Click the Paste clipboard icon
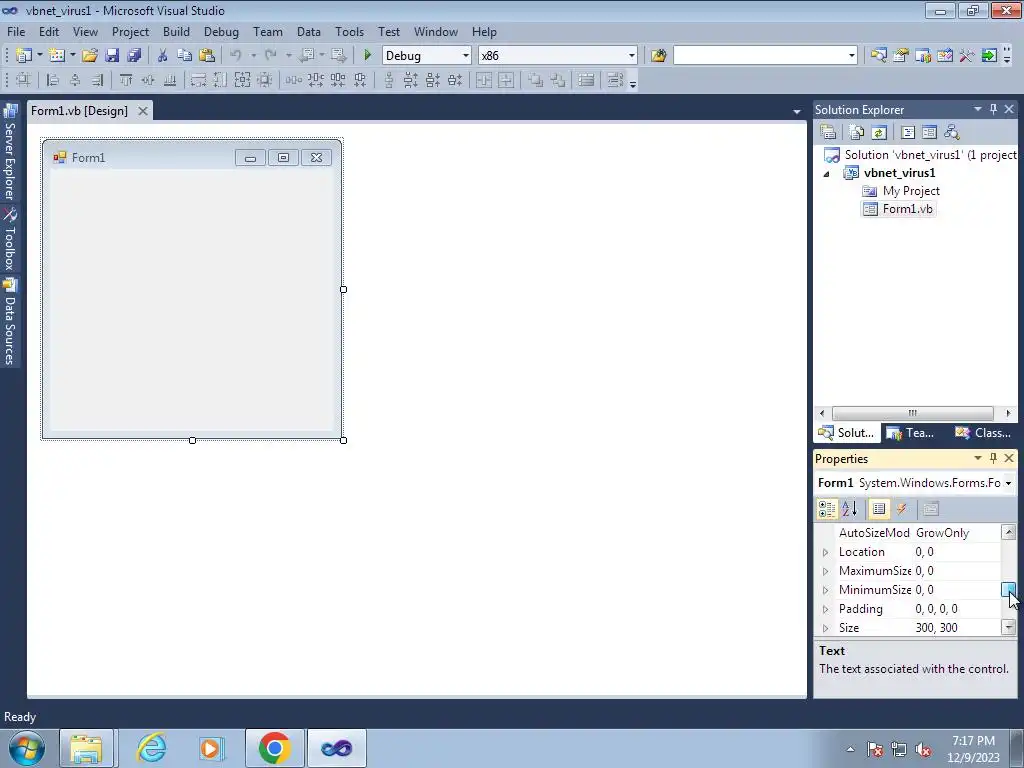1024x768 pixels. point(207,56)
